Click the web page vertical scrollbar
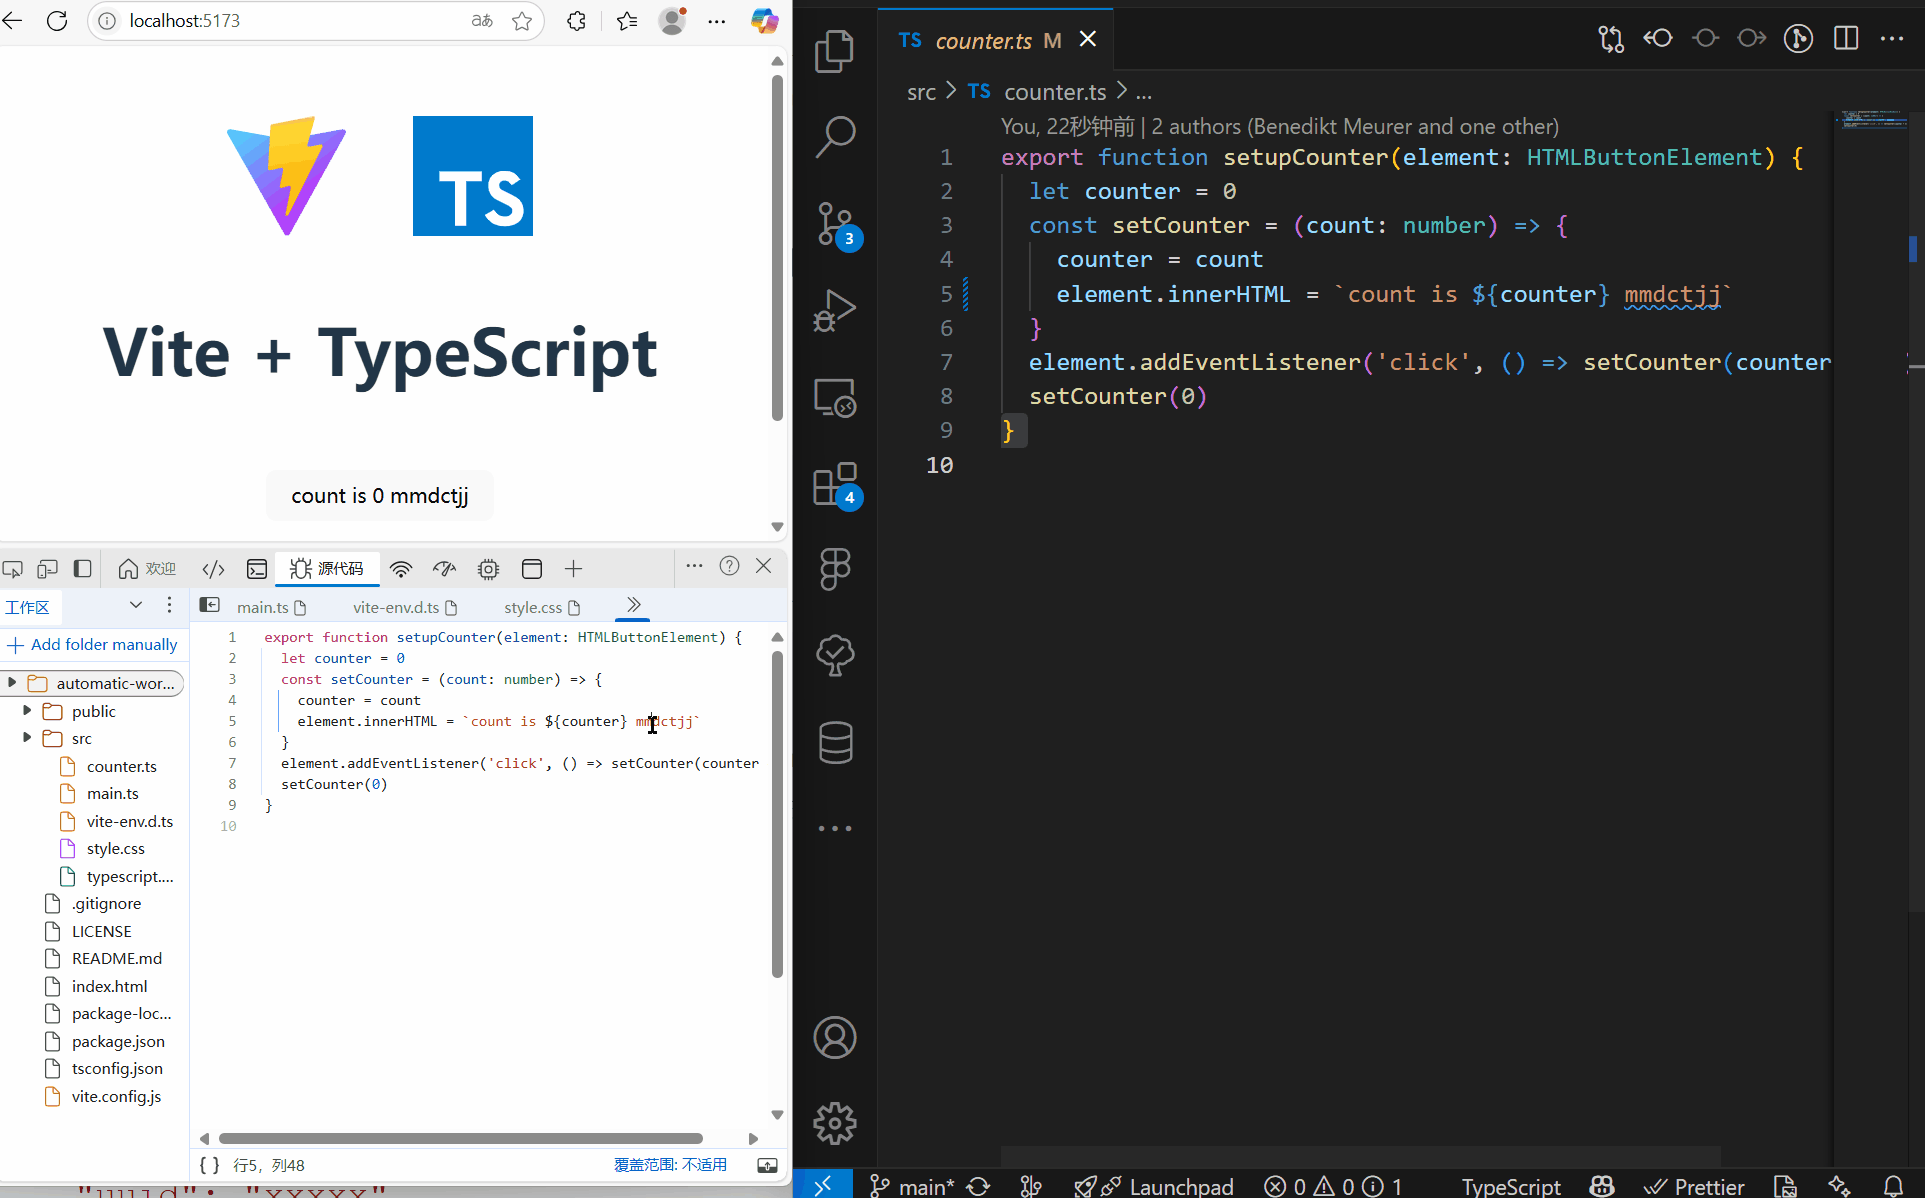This screenshot has height=1198, width=1925. coord(777,248)
